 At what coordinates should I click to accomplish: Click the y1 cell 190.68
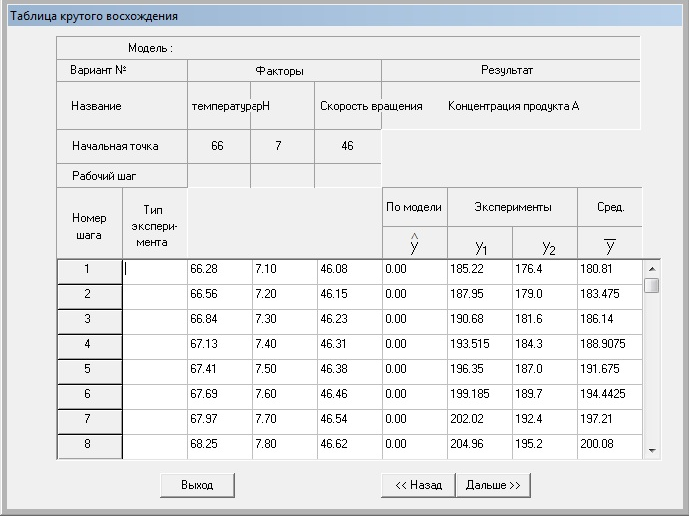tap(480, 322)
